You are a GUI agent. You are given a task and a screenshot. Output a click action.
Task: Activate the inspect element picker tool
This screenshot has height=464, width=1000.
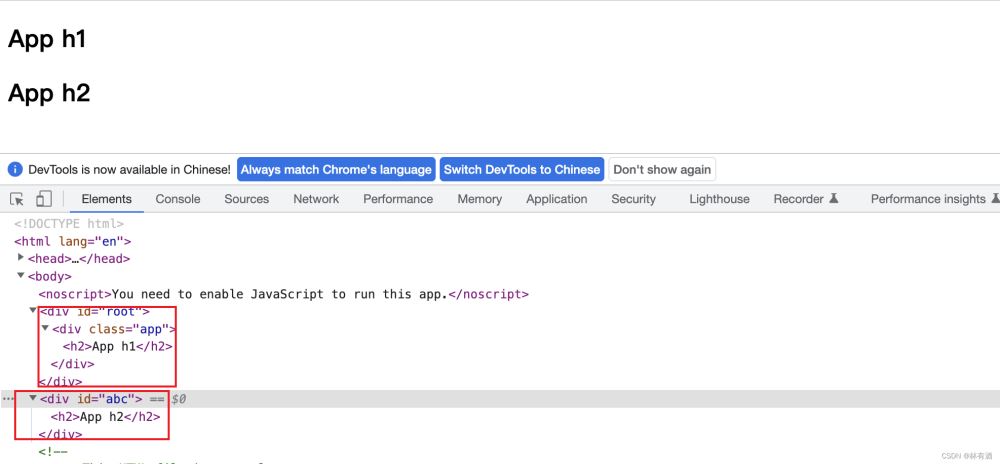[17, 199]
